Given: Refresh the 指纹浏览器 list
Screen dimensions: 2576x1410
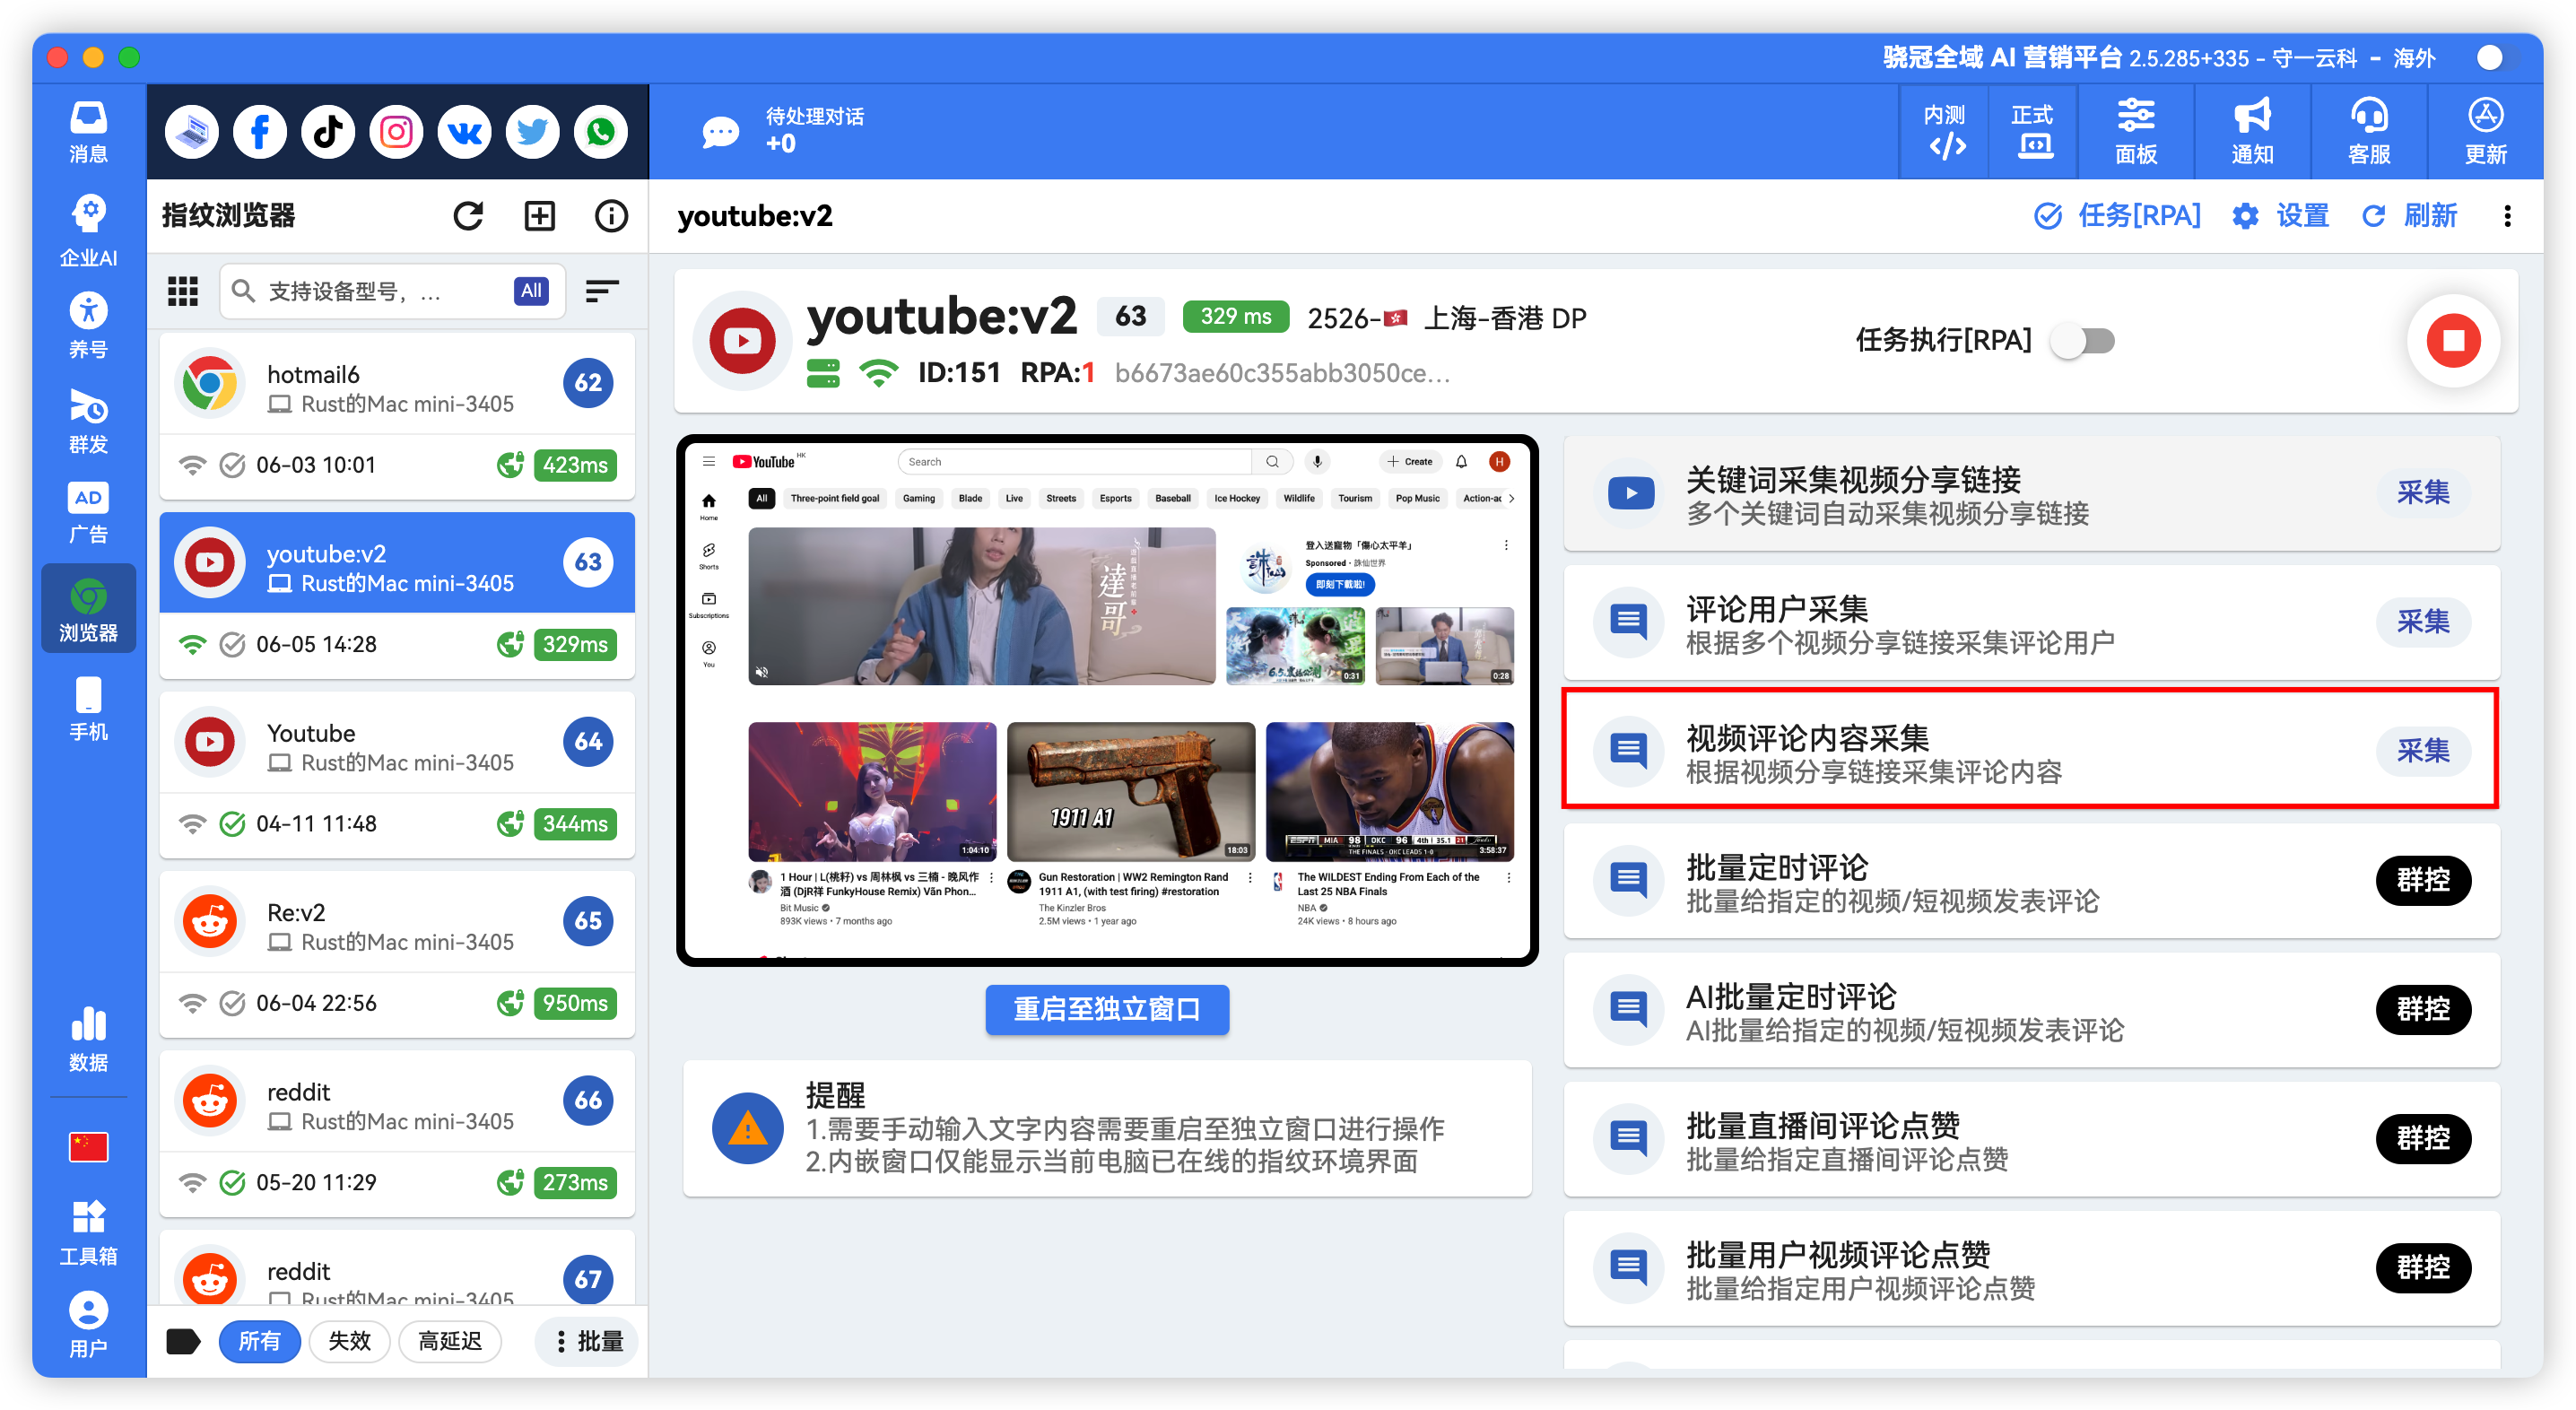Looking at the screenshot, I should click(468, 216).
